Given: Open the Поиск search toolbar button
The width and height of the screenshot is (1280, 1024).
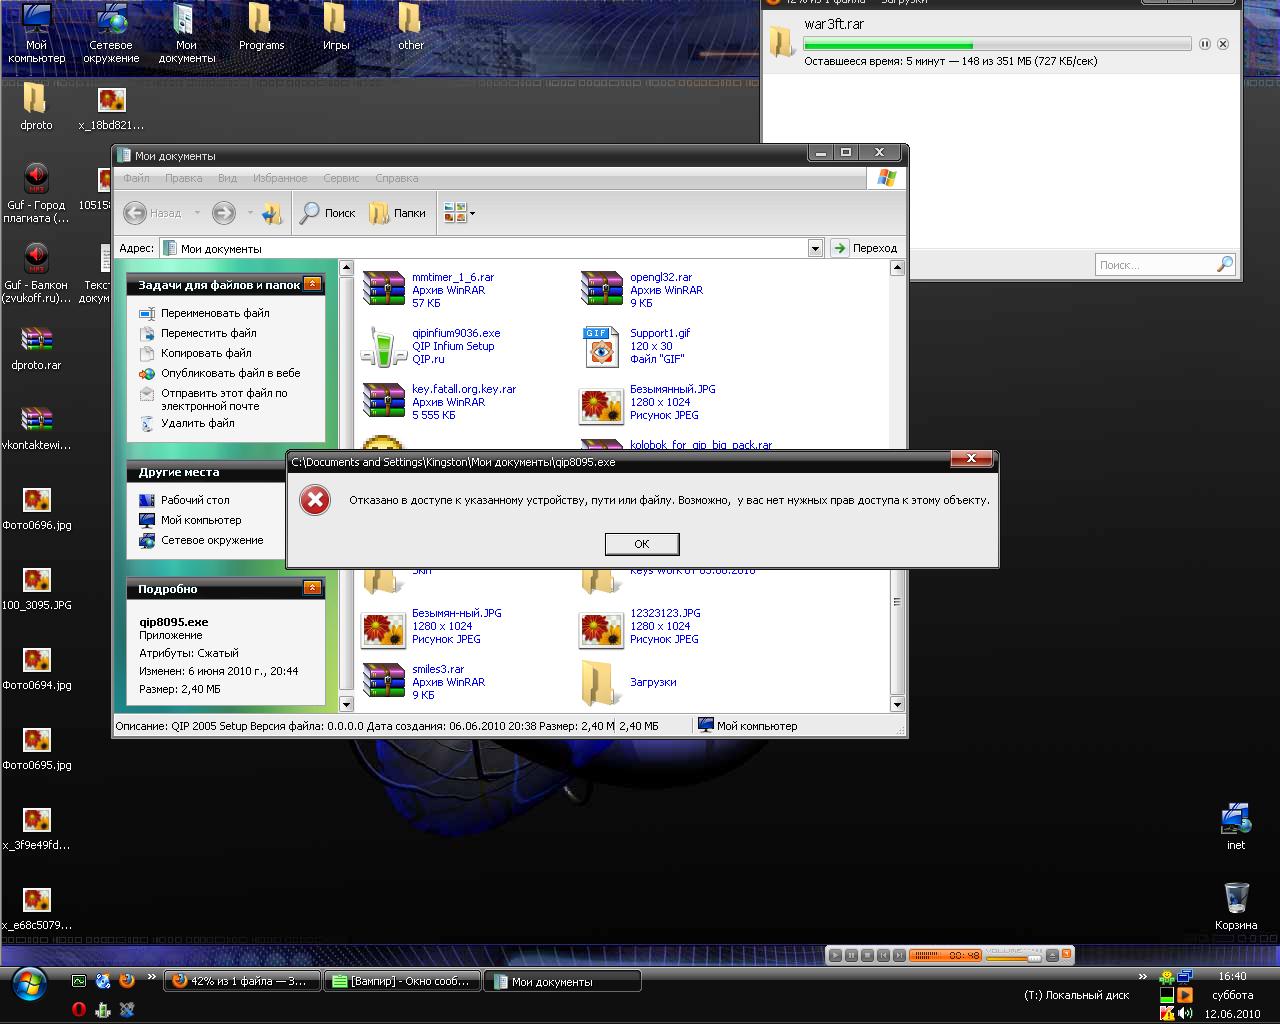Looking at the screenshot, I should point(328,213).
